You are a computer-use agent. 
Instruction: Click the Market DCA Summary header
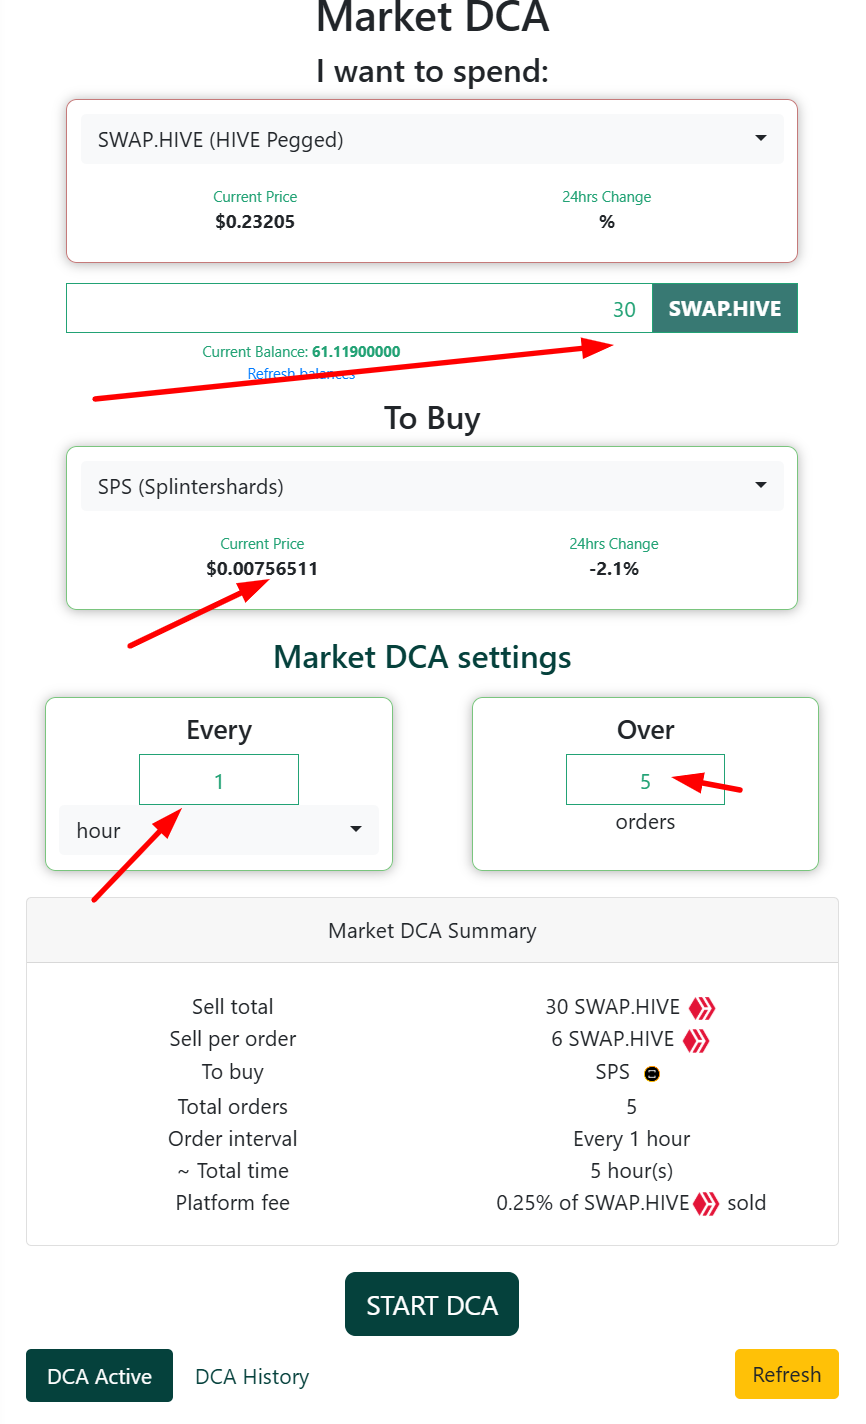[432, 930]
